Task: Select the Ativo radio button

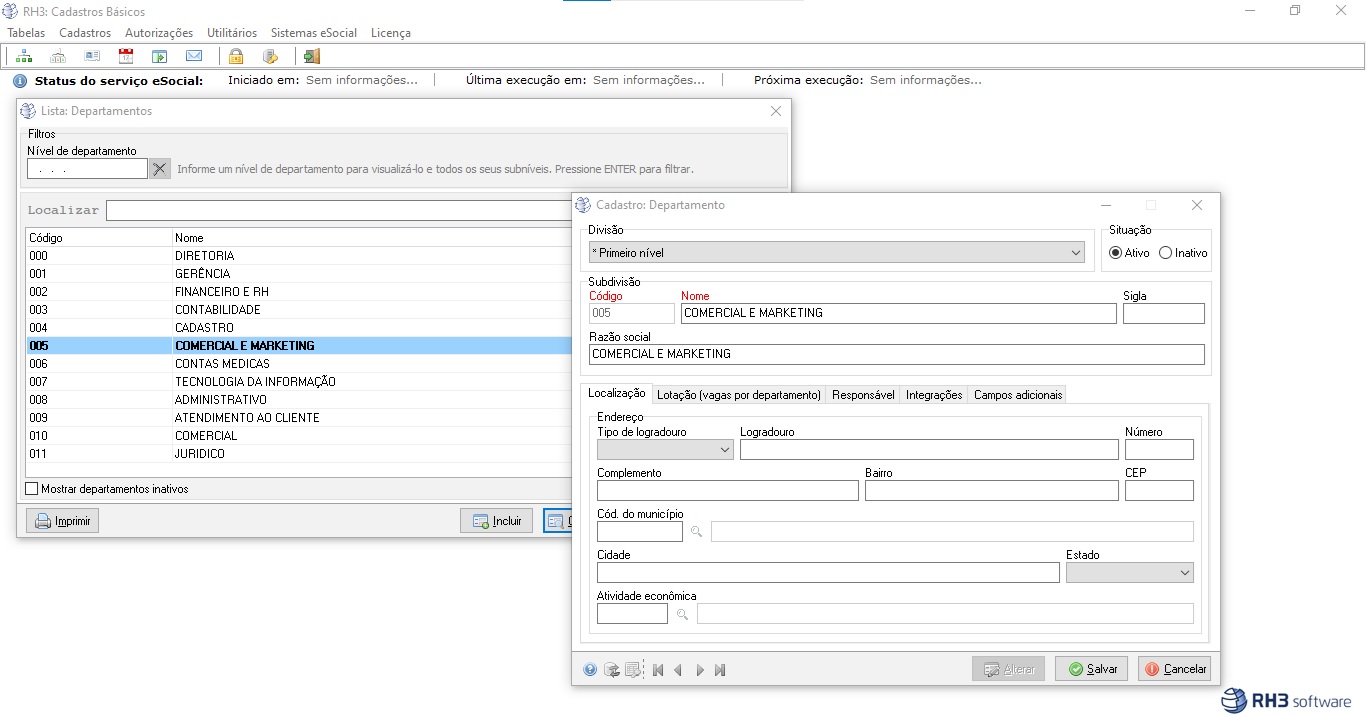Action: pos(1116,253)
